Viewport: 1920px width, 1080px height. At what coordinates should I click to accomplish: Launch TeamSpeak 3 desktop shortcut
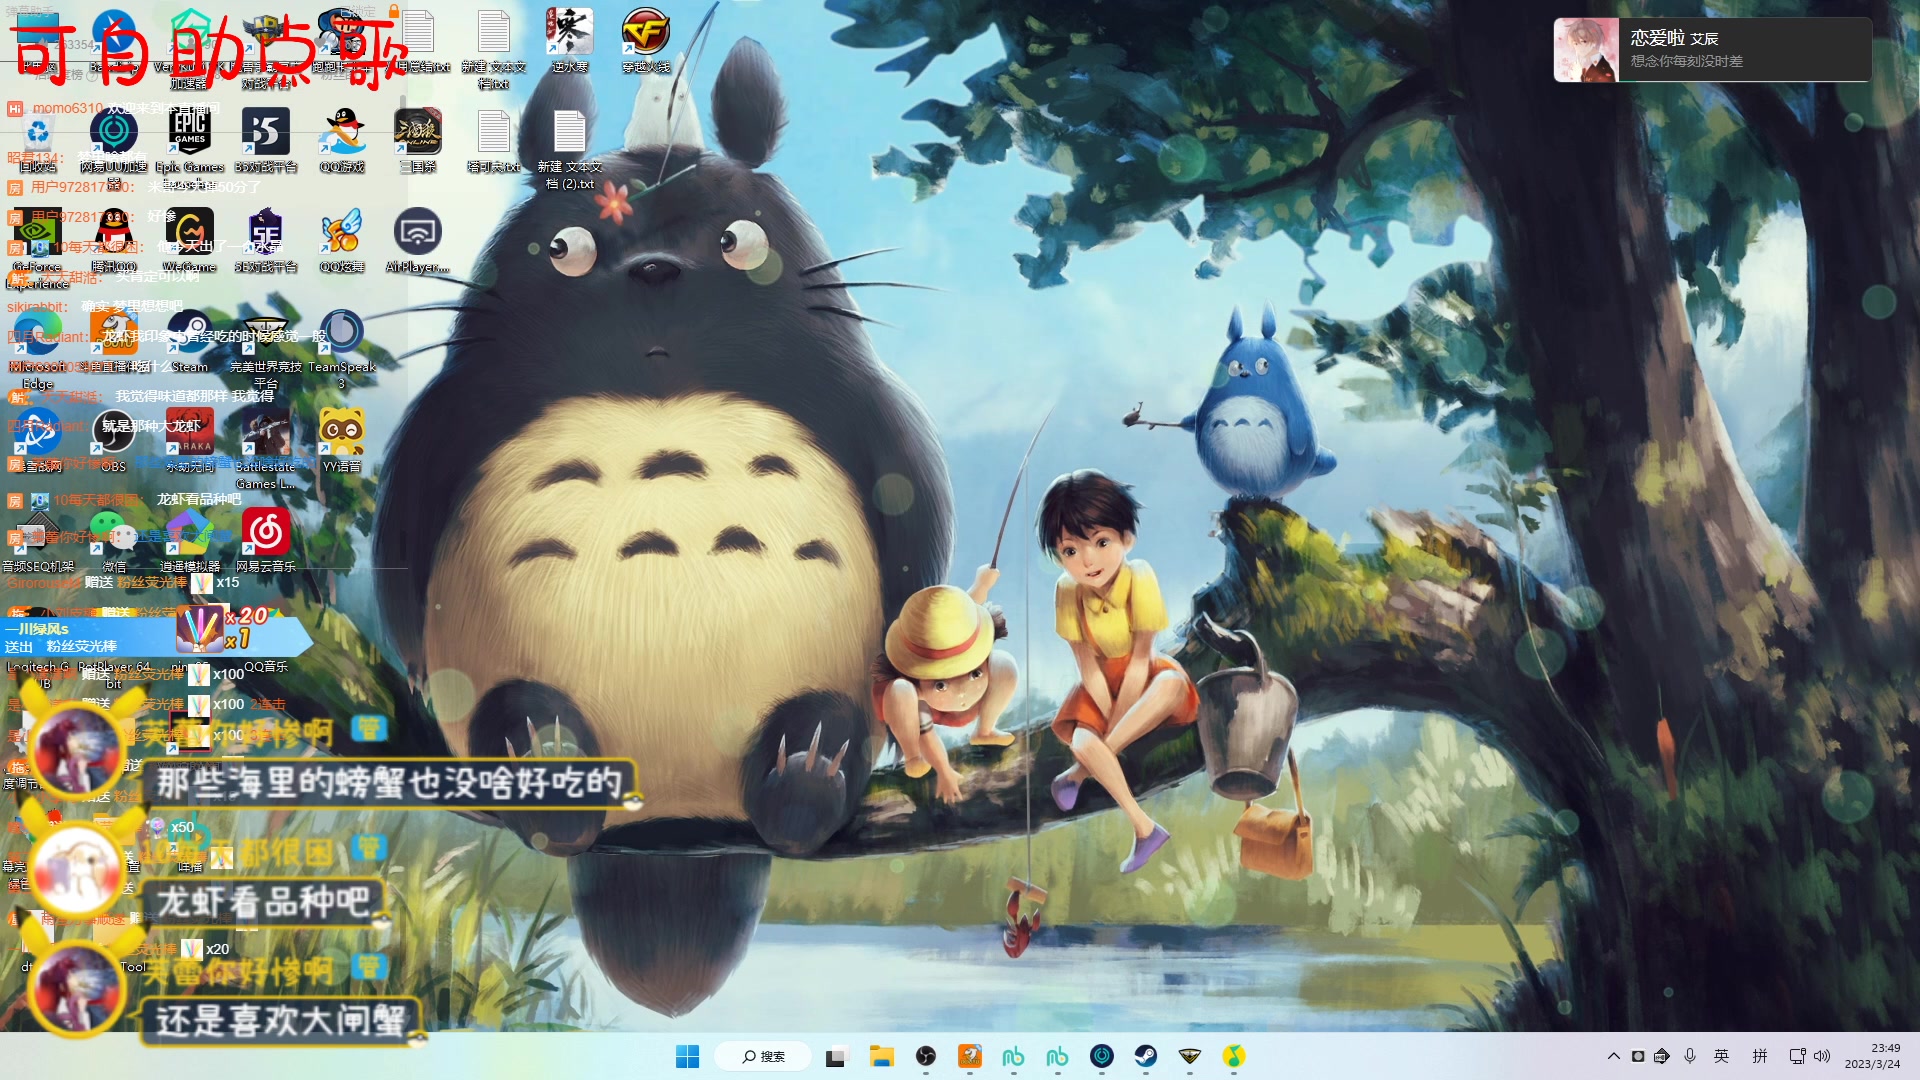342,348
